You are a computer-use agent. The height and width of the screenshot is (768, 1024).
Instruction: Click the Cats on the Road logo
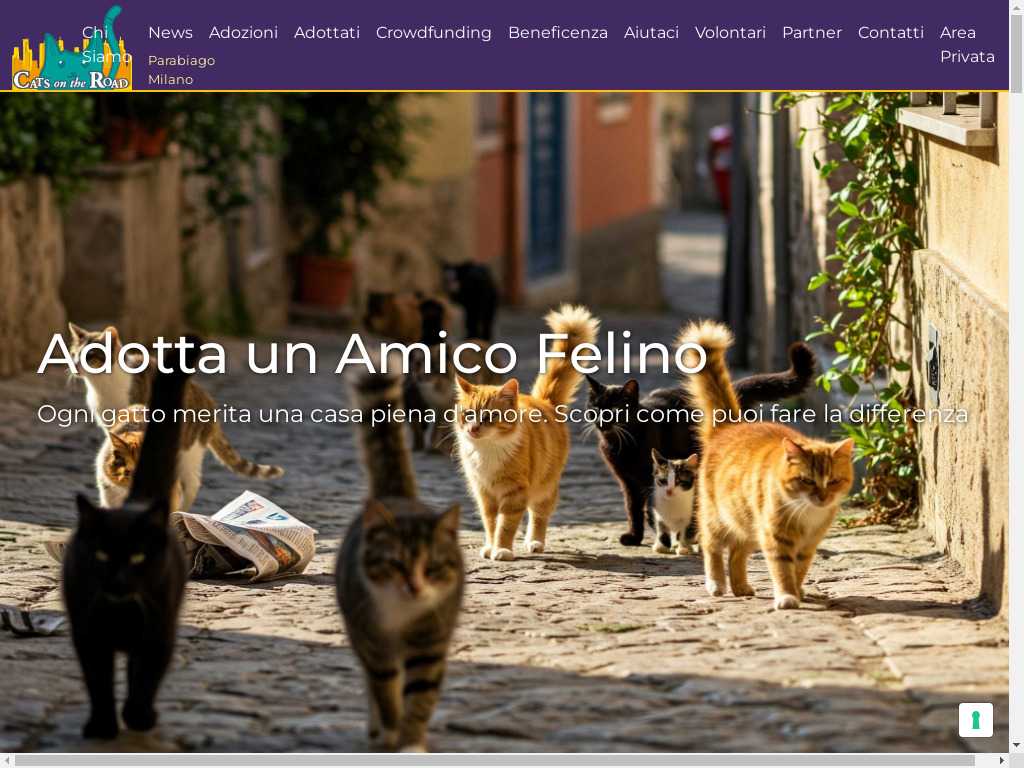click(x=72, y=47)
